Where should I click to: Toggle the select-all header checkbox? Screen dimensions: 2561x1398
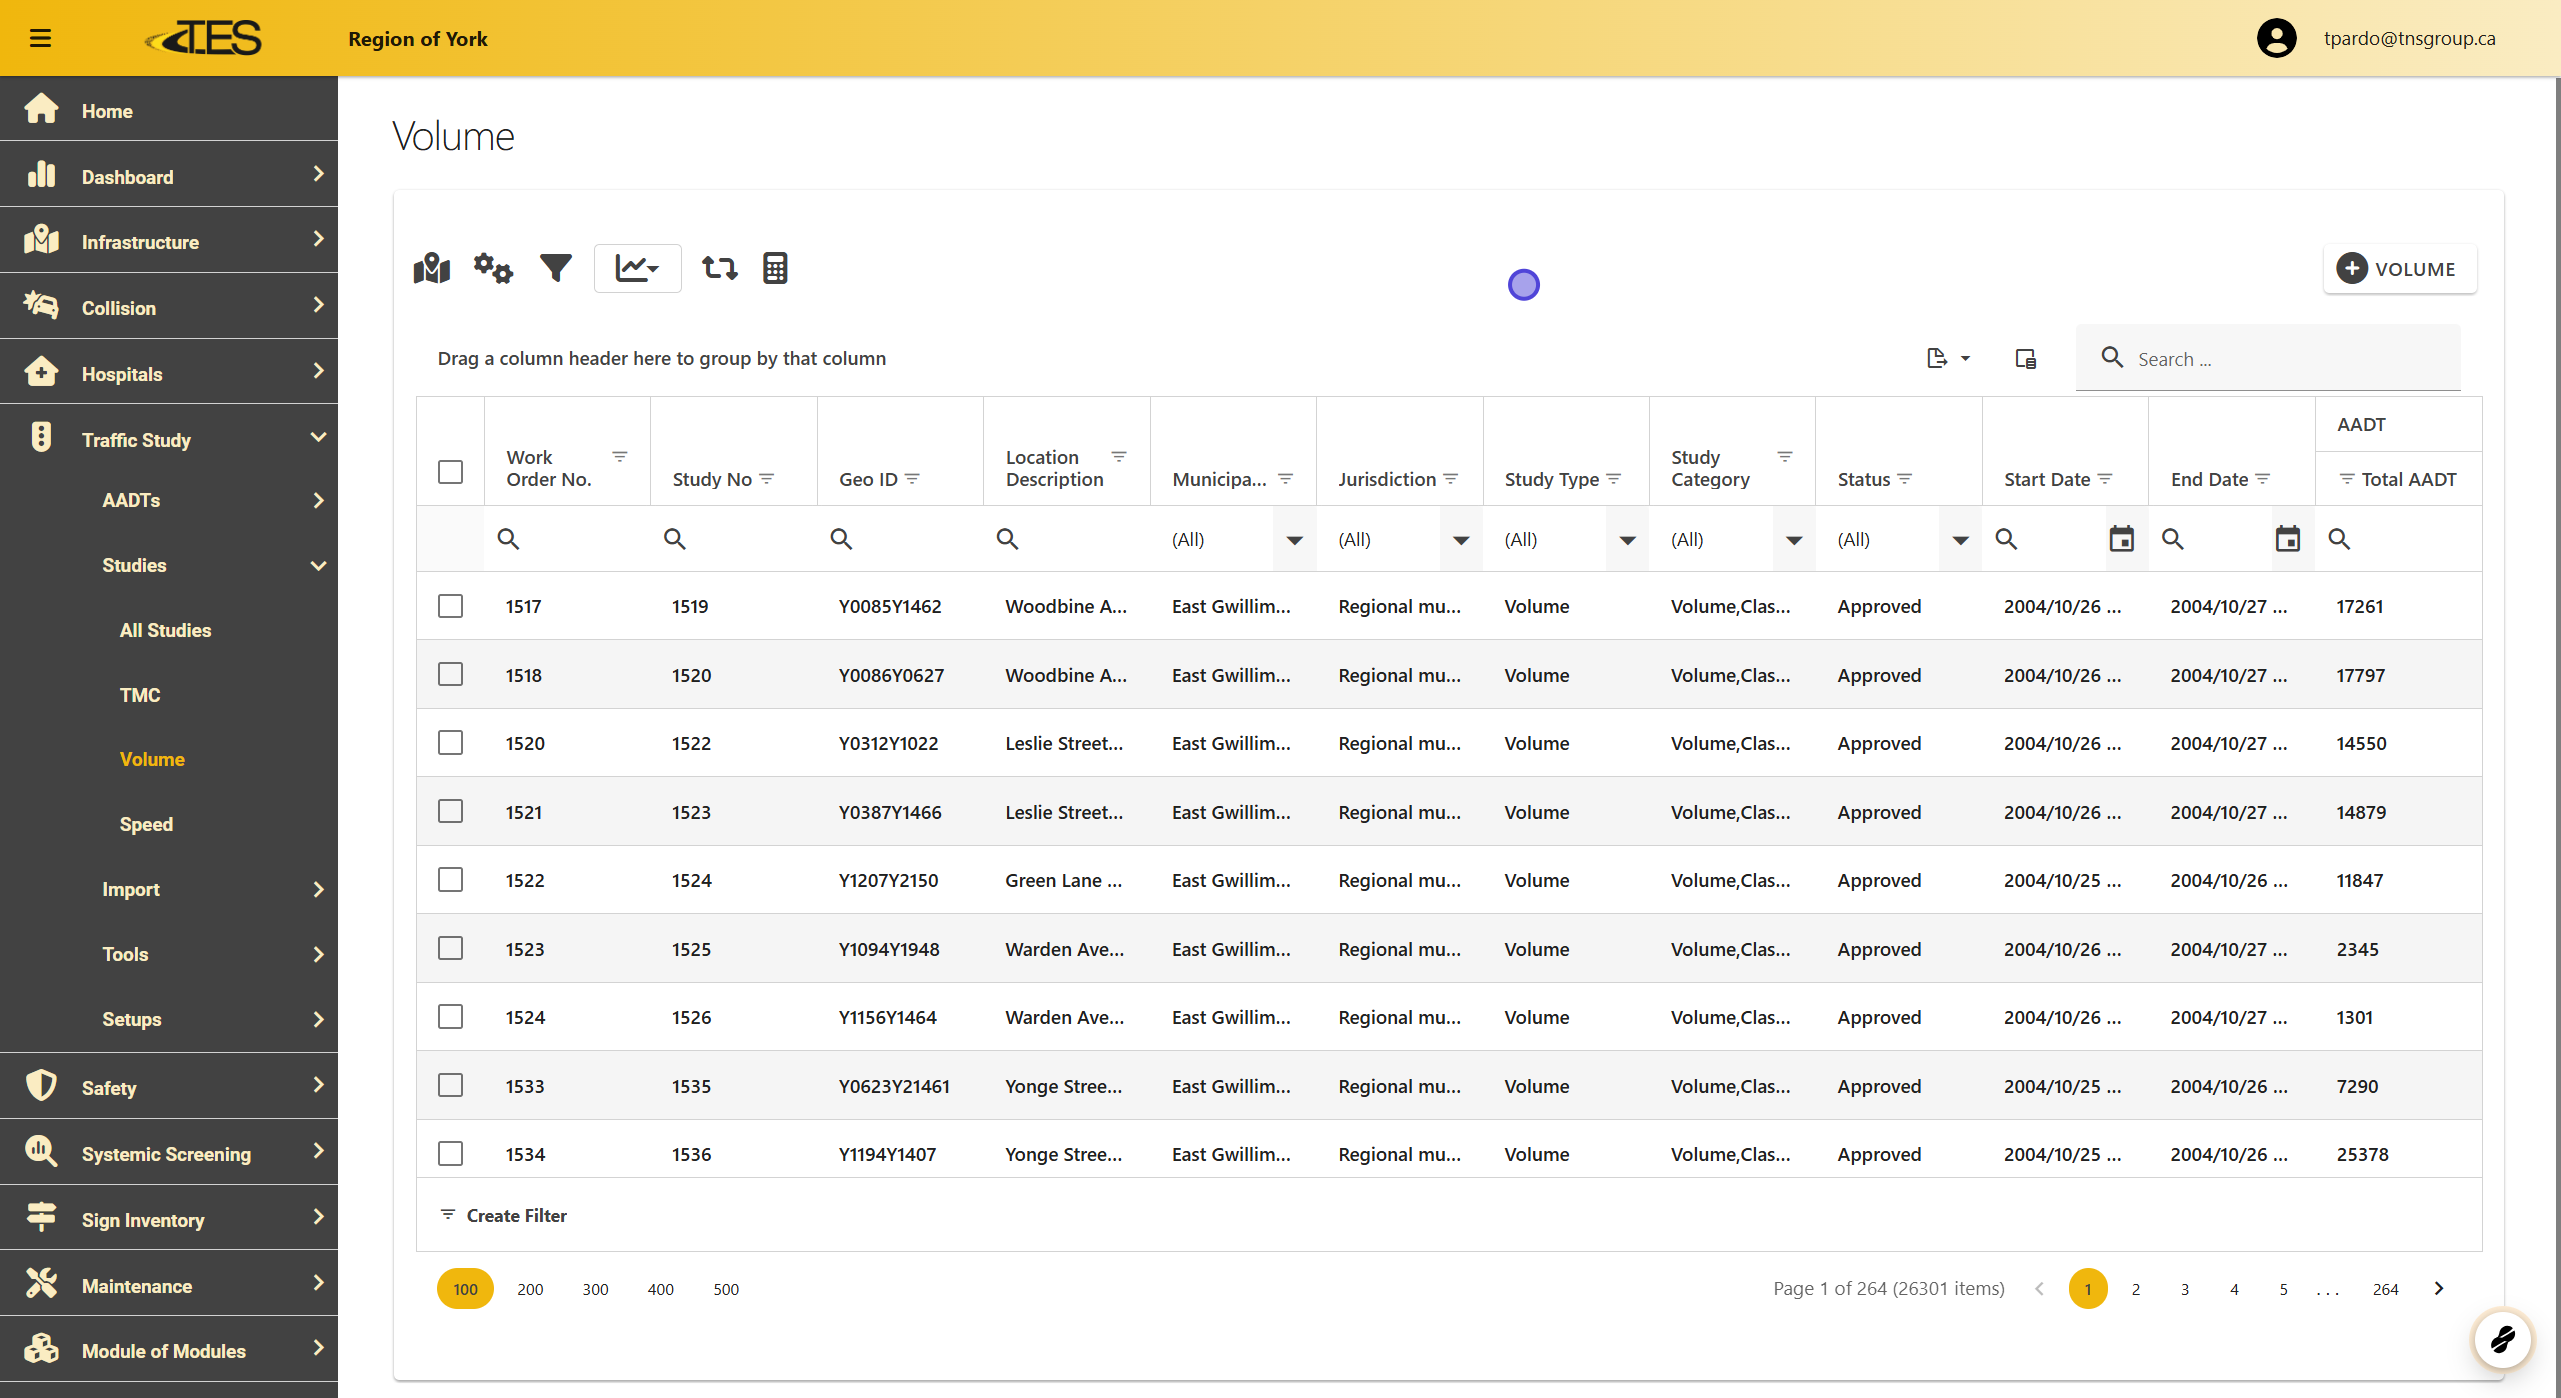(450, 471)
